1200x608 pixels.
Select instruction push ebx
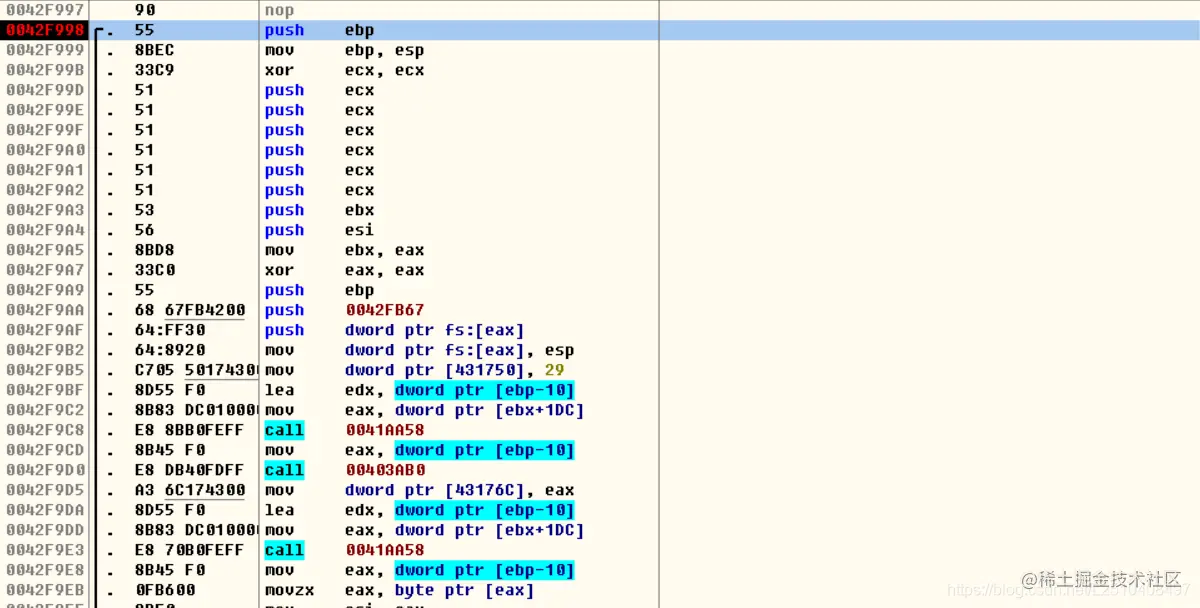coord(320,210)
